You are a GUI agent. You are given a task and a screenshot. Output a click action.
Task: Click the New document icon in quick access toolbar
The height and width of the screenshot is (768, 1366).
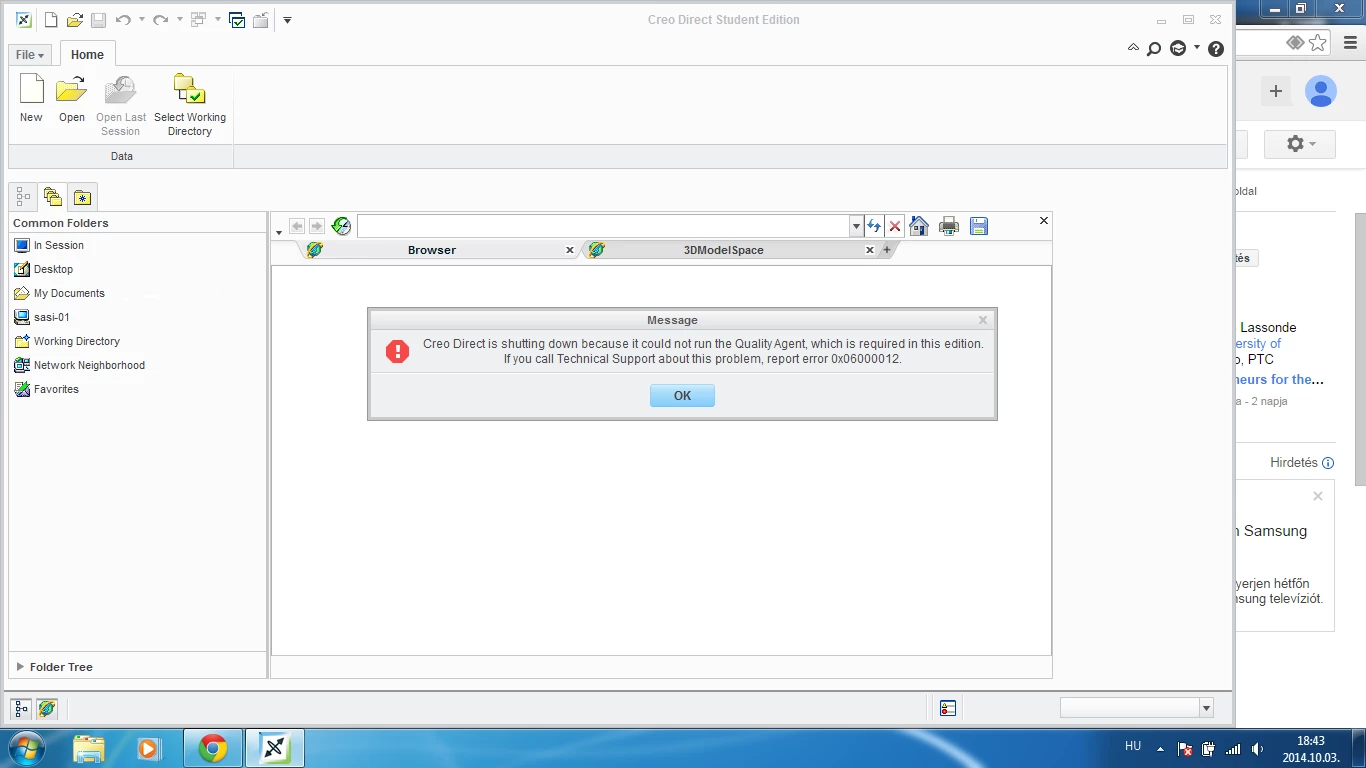tap(51, 20)
